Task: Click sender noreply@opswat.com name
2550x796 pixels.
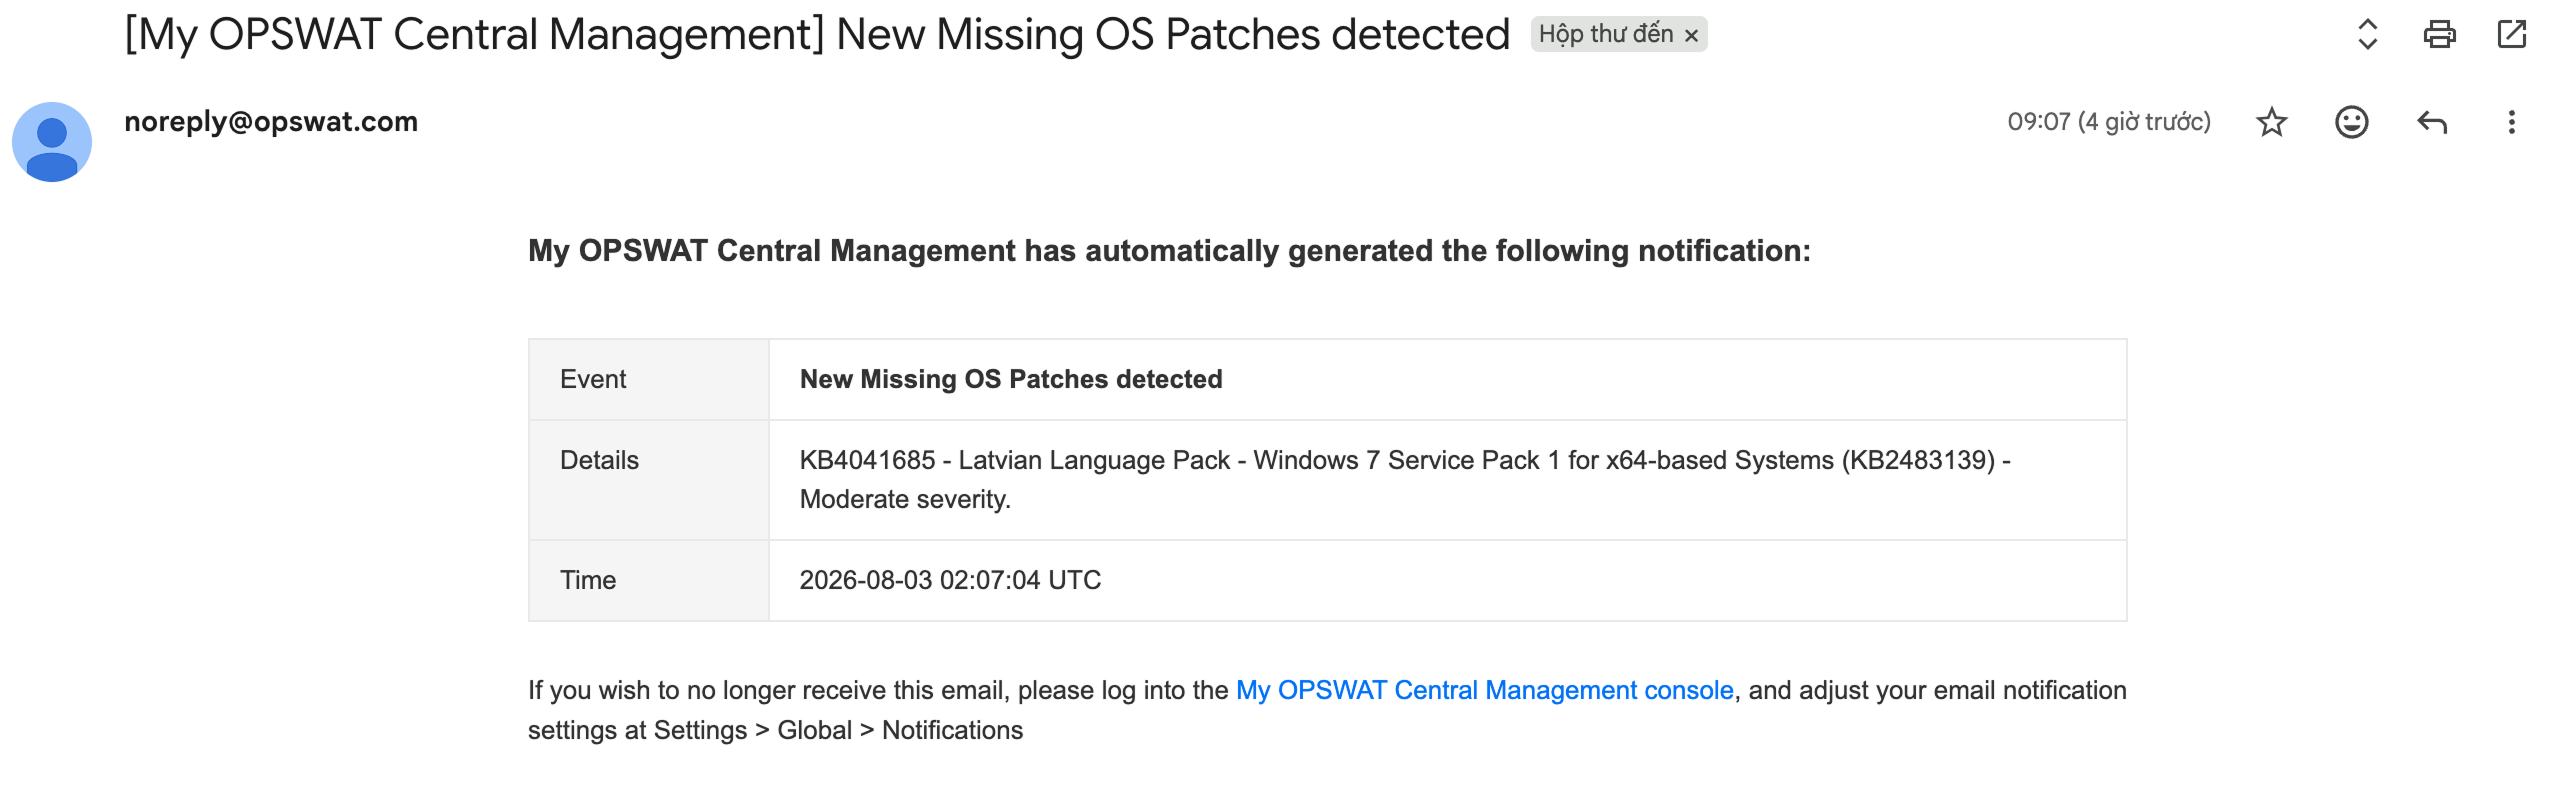Action: [271, 122]
